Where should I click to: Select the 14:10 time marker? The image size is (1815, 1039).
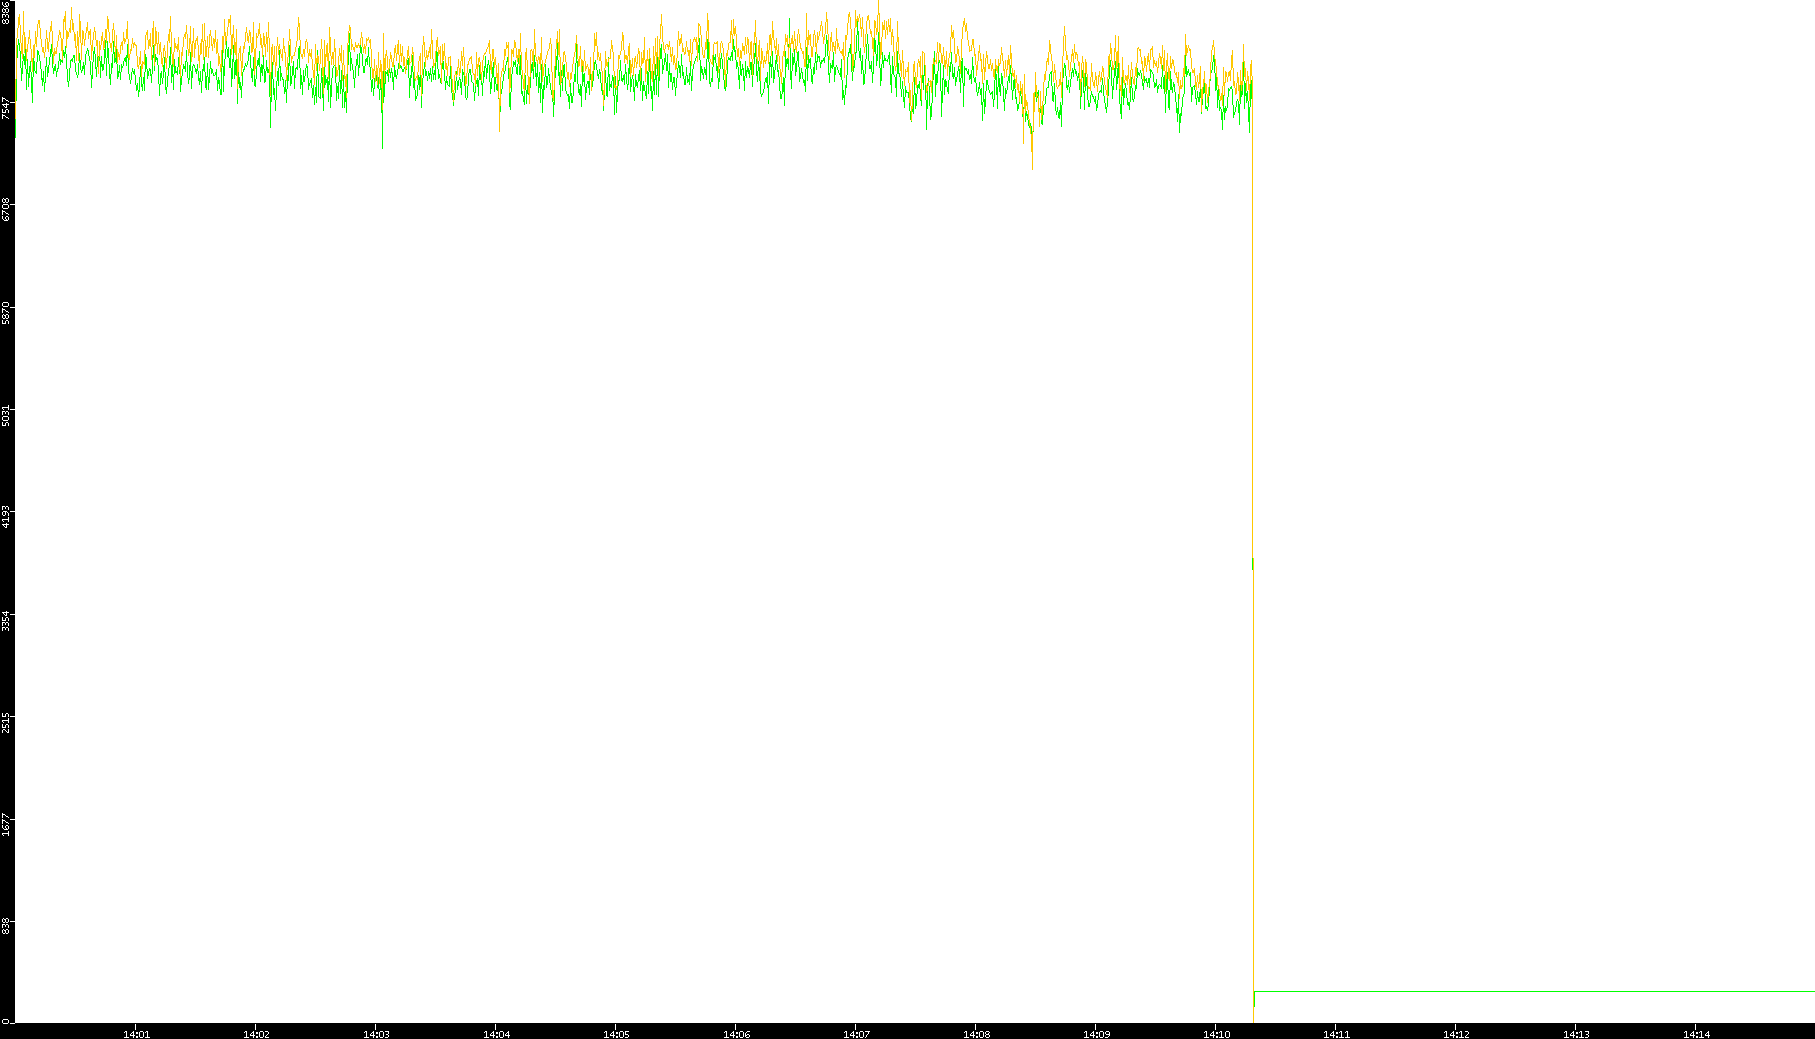[x=1216, y=1034]
